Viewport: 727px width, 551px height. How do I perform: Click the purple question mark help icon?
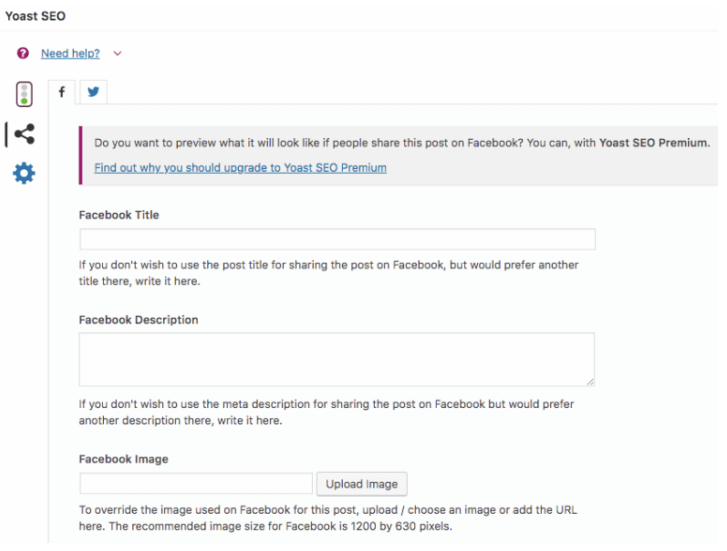(x=23, y=53)
